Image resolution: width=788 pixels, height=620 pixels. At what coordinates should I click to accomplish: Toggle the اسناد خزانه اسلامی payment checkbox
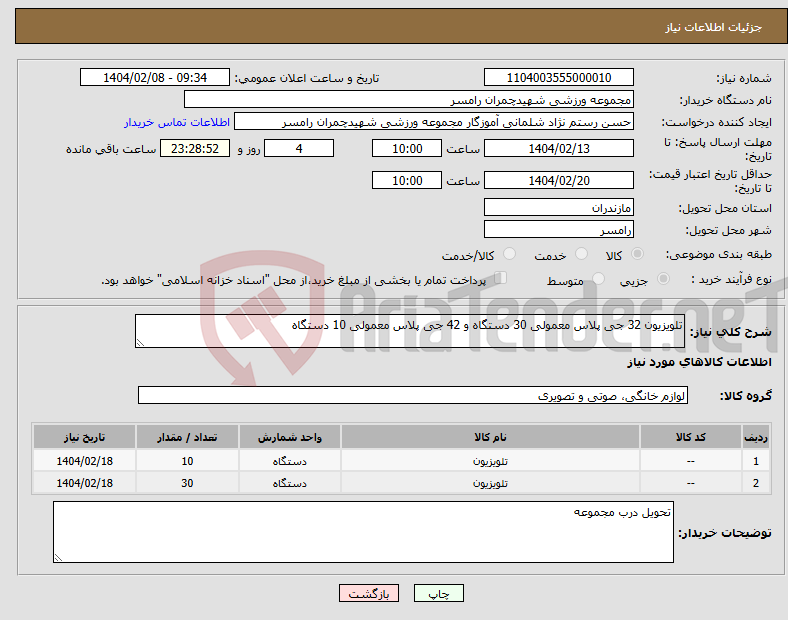click(501, 277)
